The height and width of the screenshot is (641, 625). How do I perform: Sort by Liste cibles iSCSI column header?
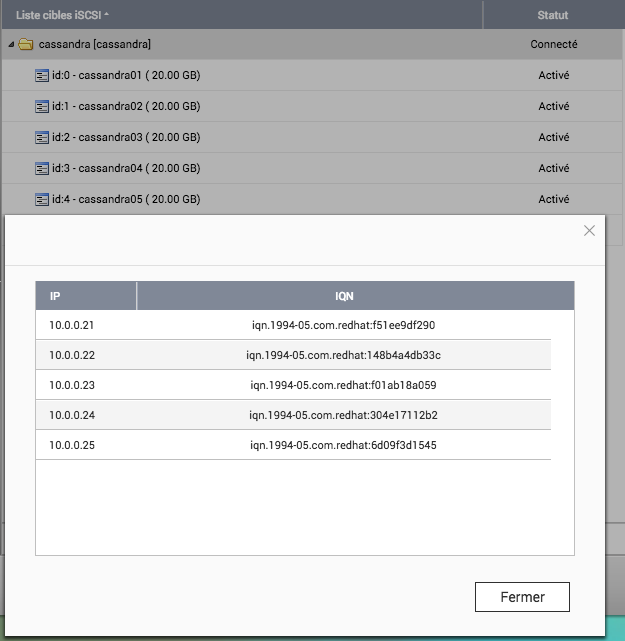pos(242,15)
